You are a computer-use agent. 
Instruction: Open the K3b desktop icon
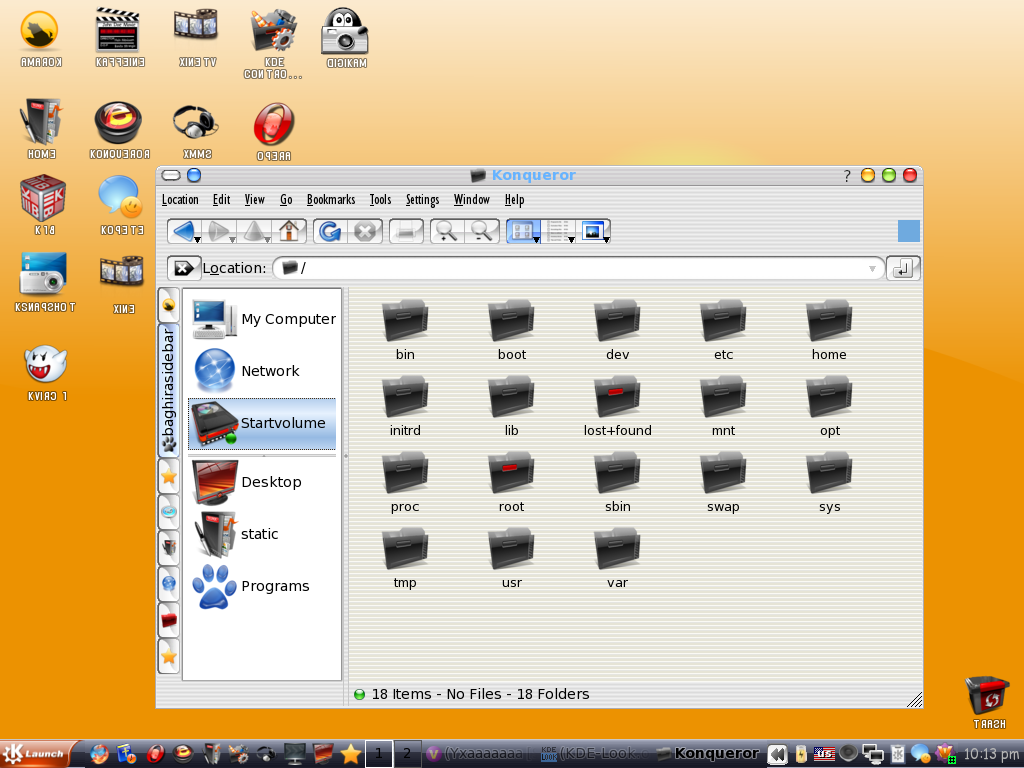tap(44, 205)
